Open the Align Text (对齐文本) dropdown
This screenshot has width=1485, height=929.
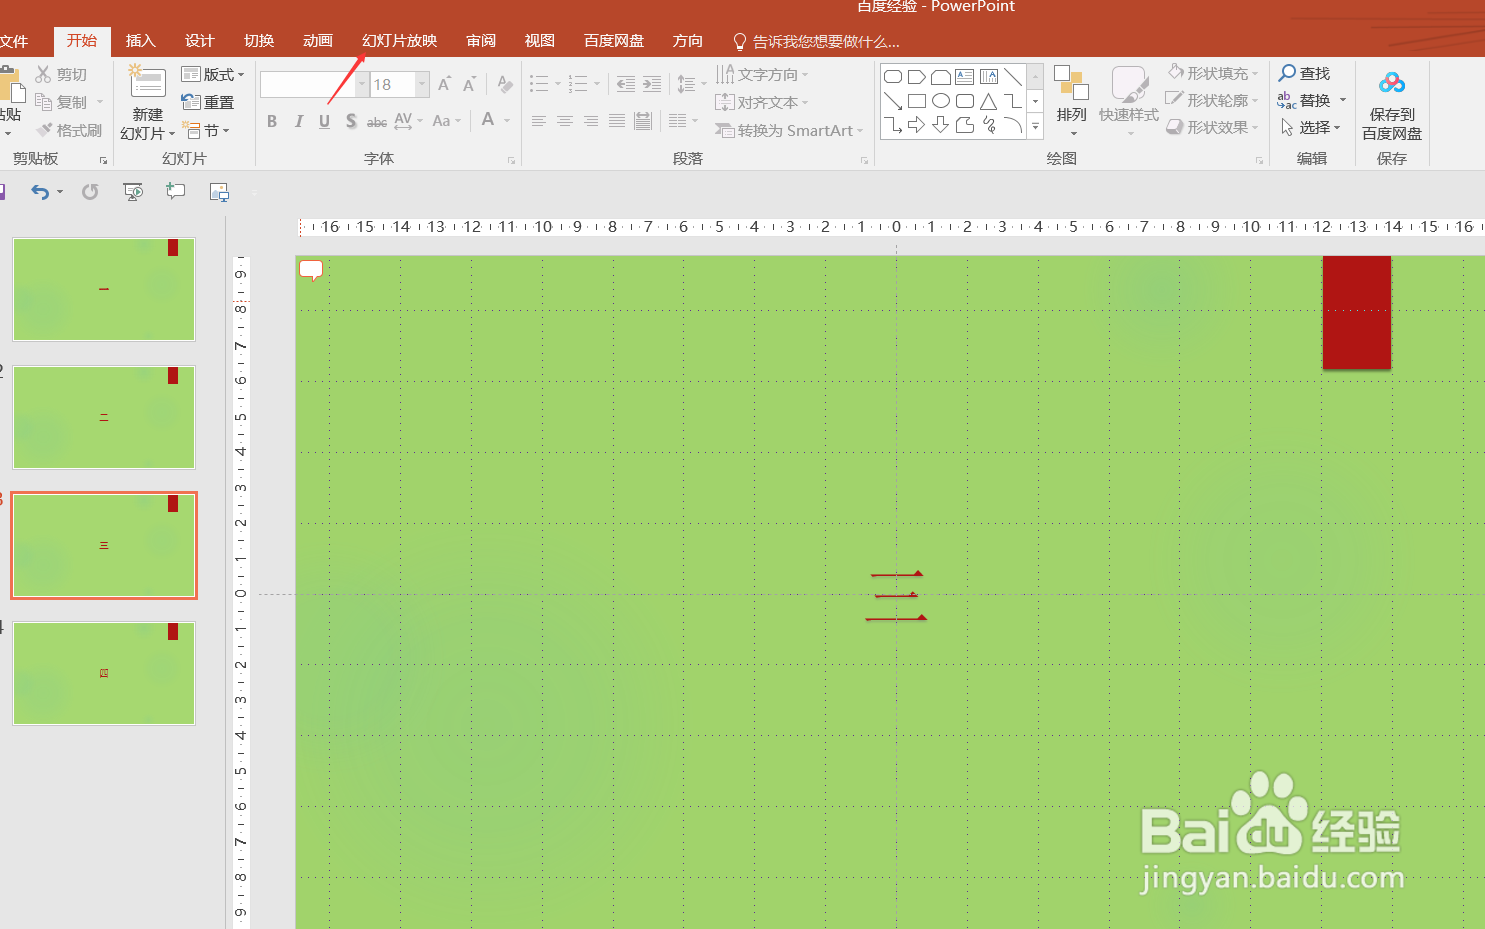pyautogui.click(x=762, y=102)
